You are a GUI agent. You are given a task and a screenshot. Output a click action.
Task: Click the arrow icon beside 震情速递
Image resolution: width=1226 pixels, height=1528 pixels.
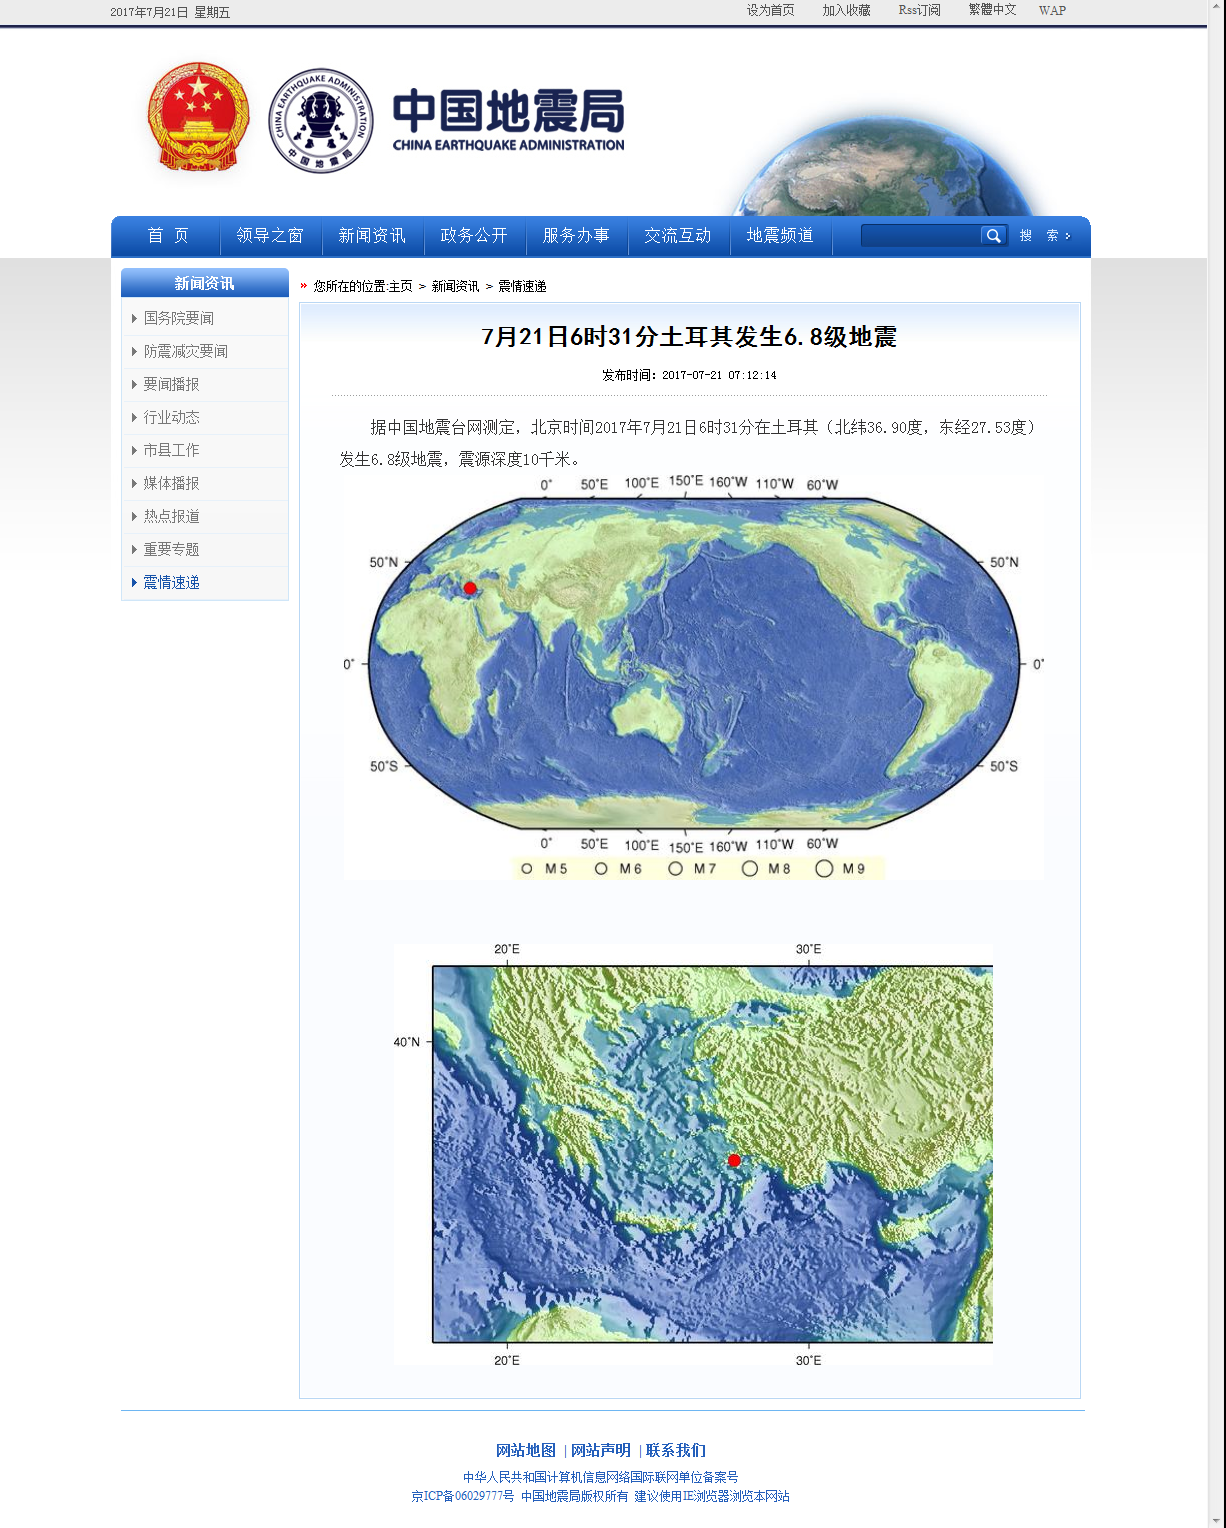pyautogui.click(x=133, y=582)
